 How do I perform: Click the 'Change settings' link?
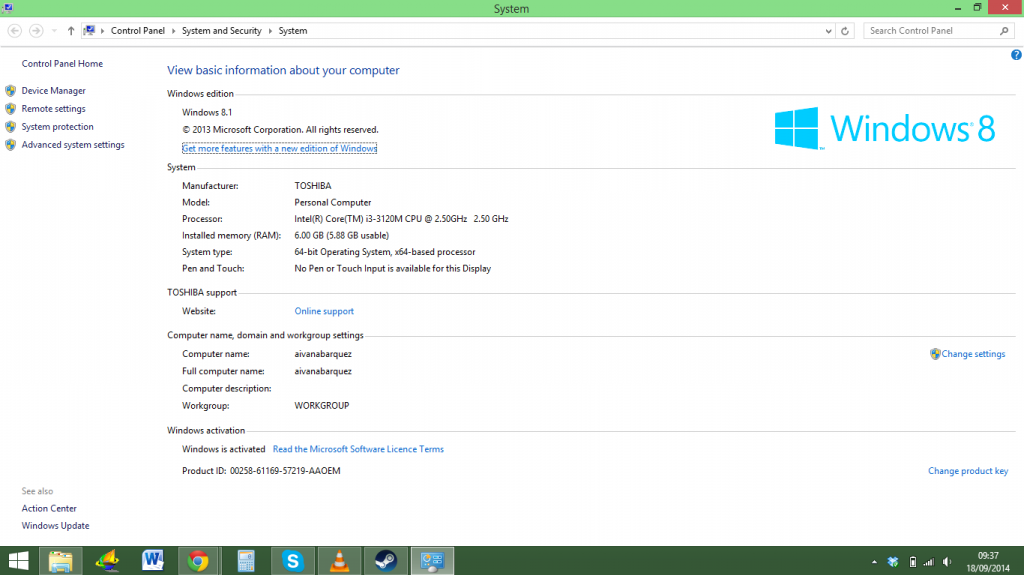pos(972,354)
